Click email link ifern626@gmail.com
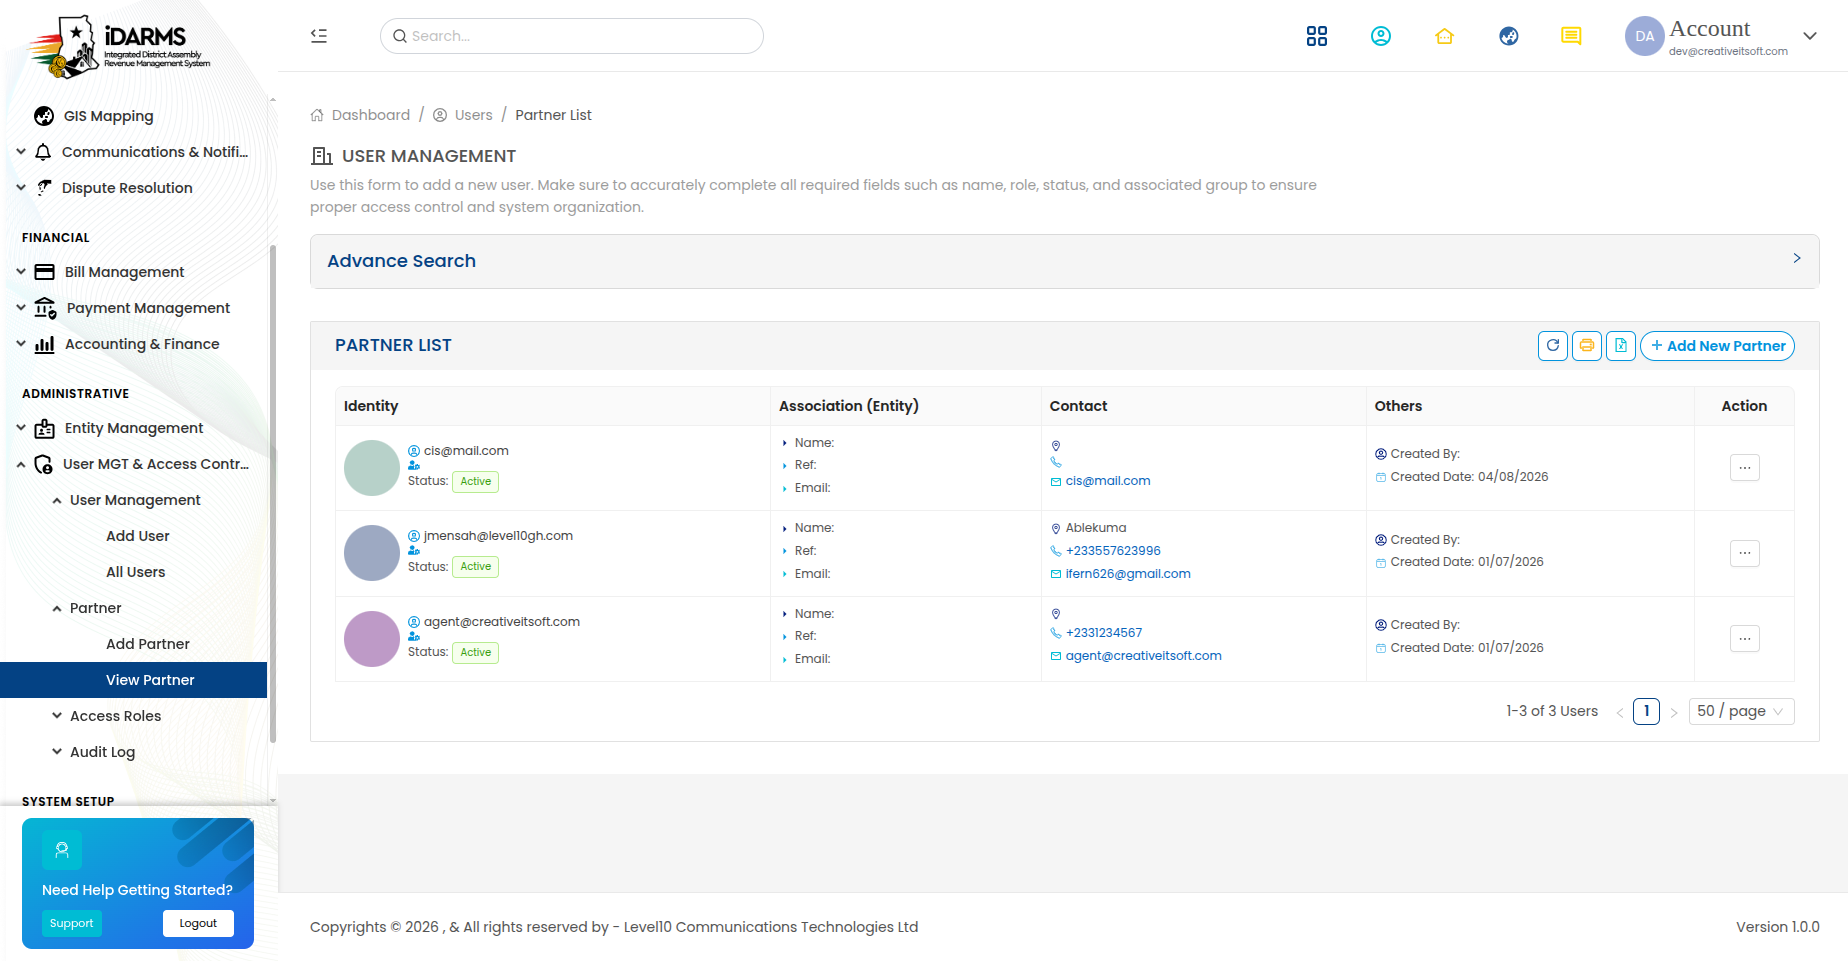 [1128, 574]
